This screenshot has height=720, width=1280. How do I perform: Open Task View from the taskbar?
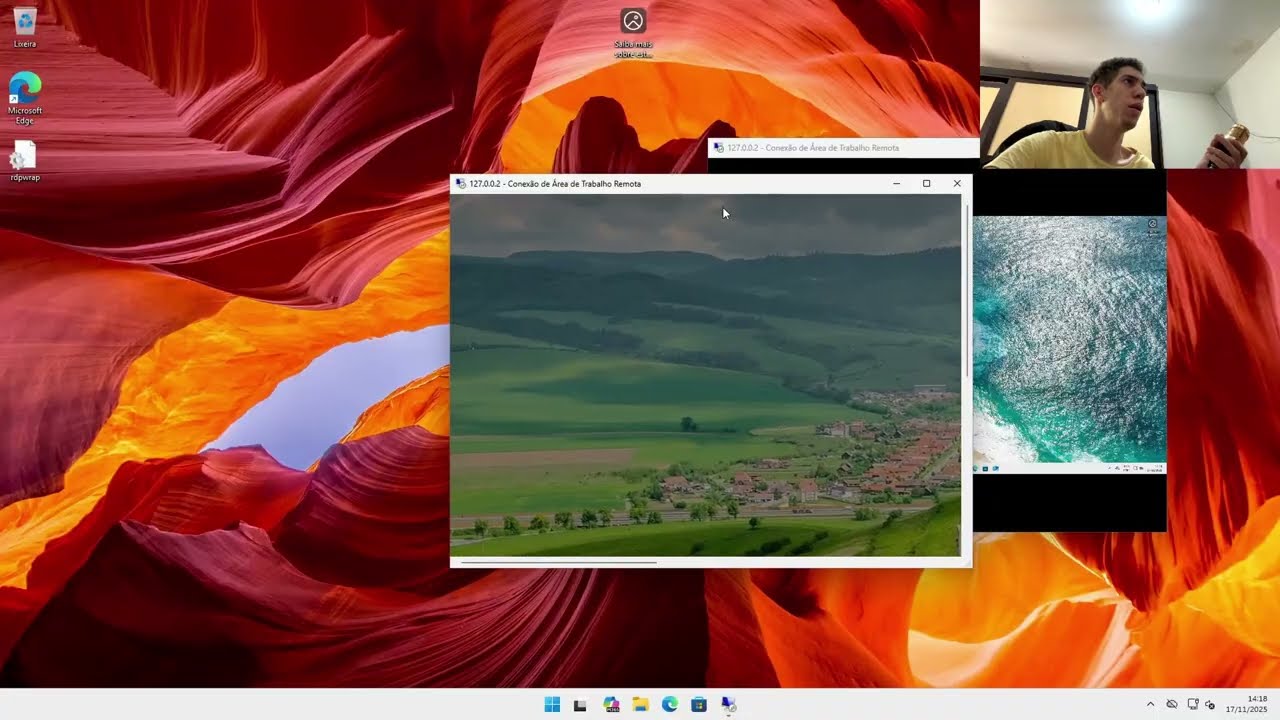[580, 705]
